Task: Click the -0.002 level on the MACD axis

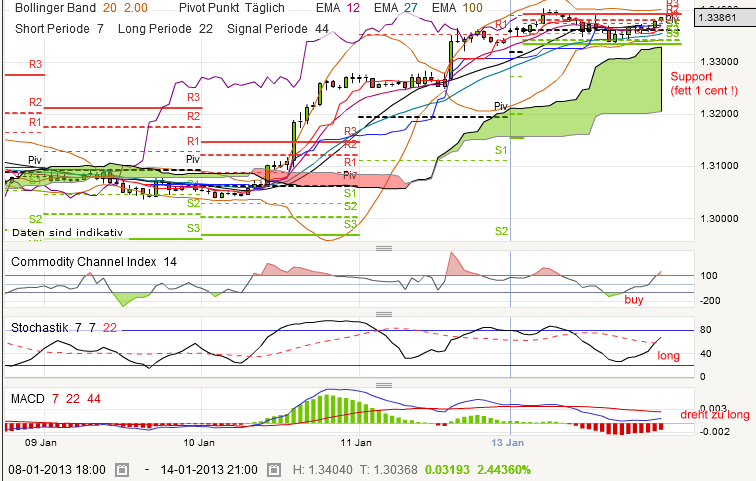Action: click(x=715, y=431)
